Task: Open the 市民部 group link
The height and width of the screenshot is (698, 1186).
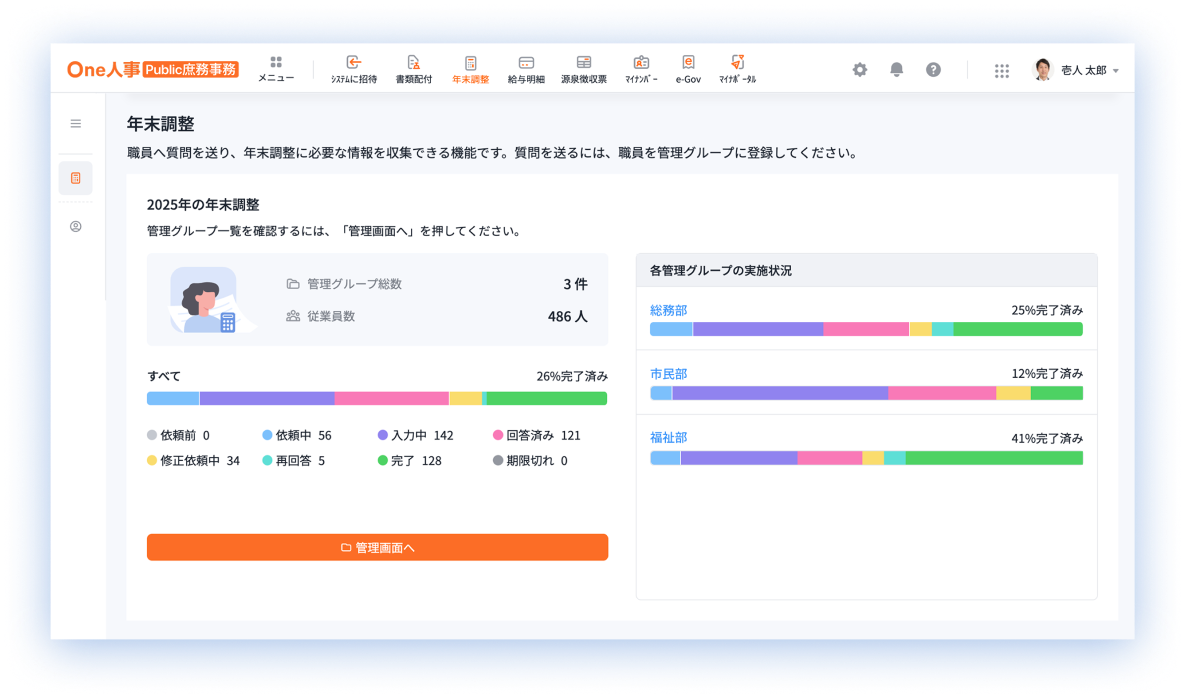Action: 669,374
